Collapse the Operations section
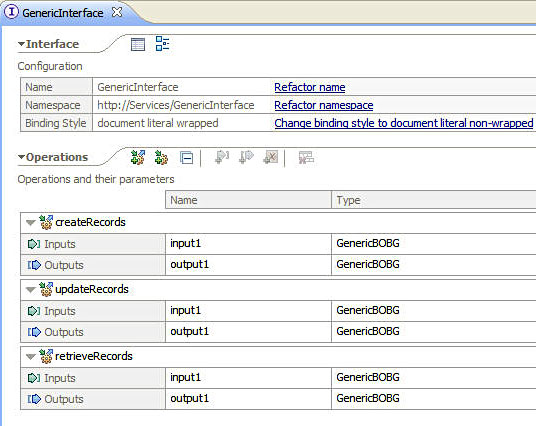 coord(21,157)
